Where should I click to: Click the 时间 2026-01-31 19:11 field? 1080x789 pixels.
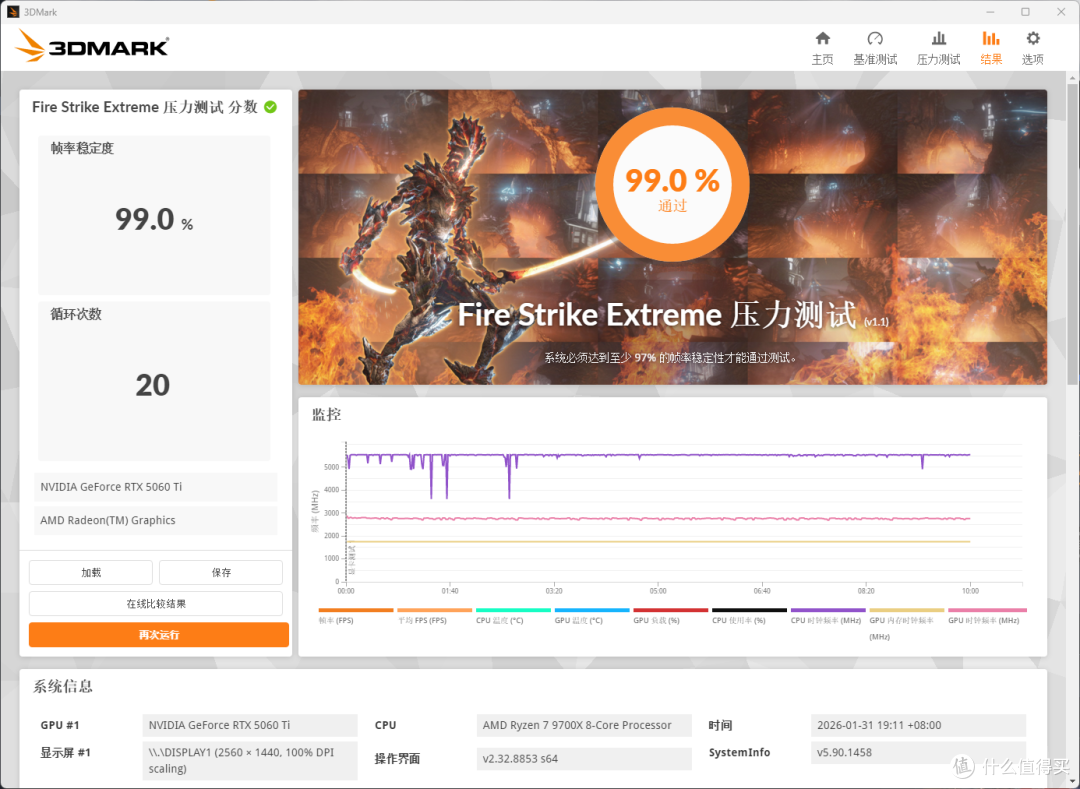(x=918, y=725)
